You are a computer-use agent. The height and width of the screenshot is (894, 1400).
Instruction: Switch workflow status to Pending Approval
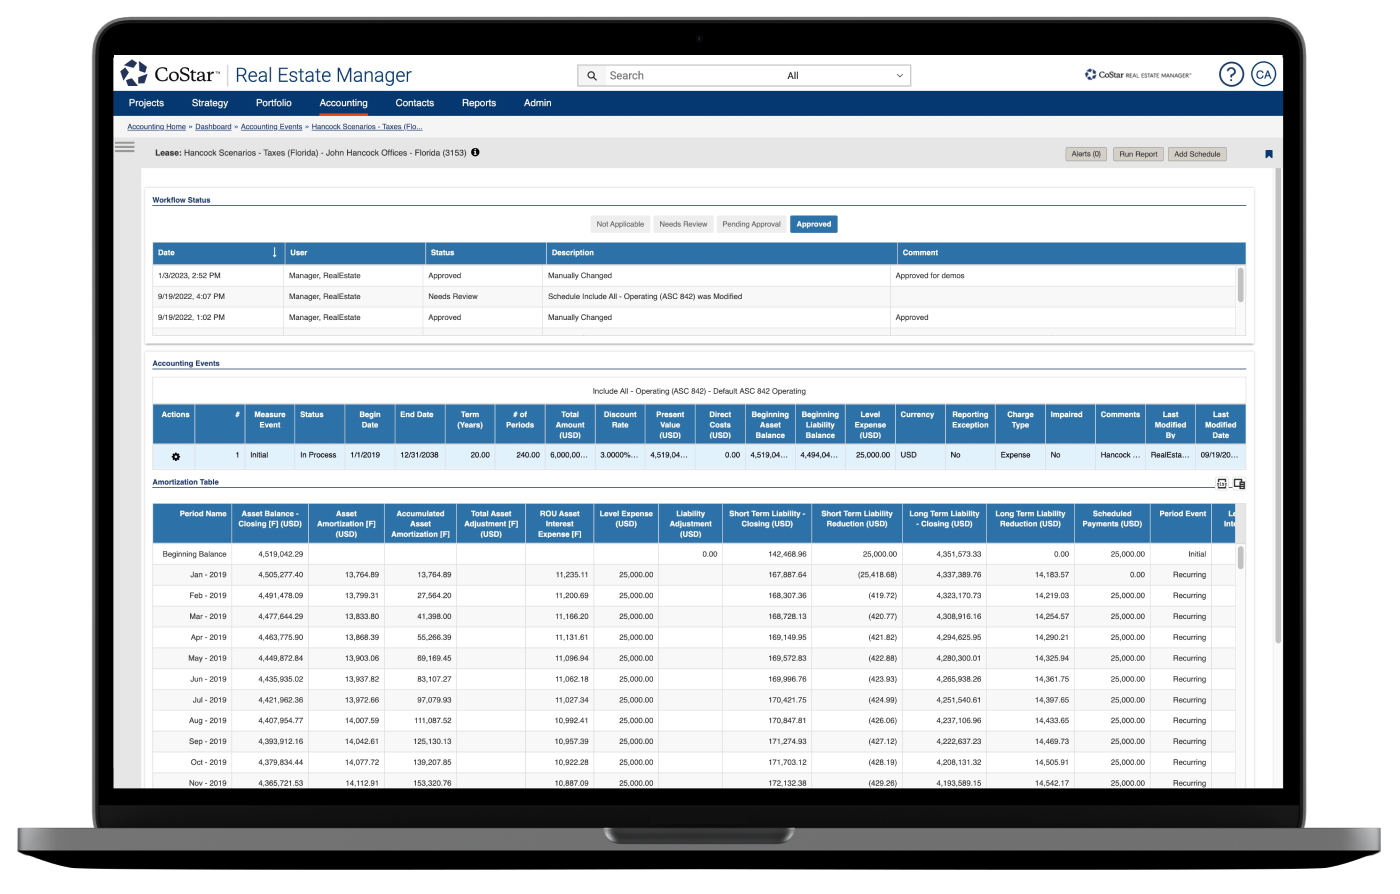[x=751, y=224]
